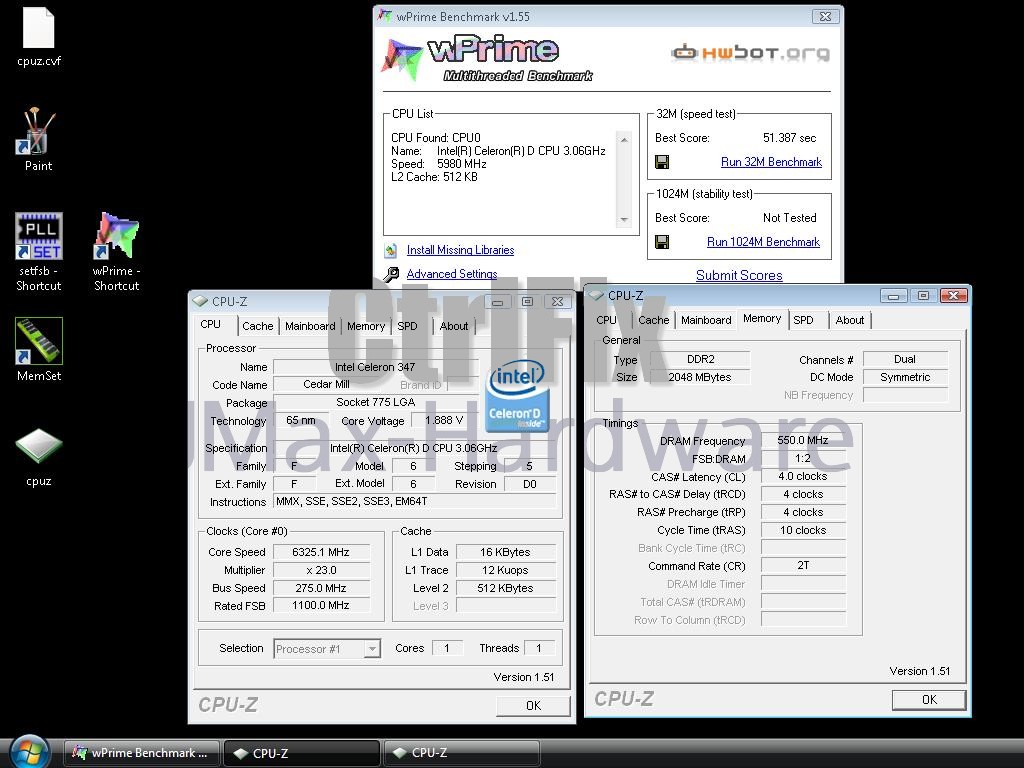
Task: Click the save icon under 1024M stability test
Action: click(x=662, y=242)
